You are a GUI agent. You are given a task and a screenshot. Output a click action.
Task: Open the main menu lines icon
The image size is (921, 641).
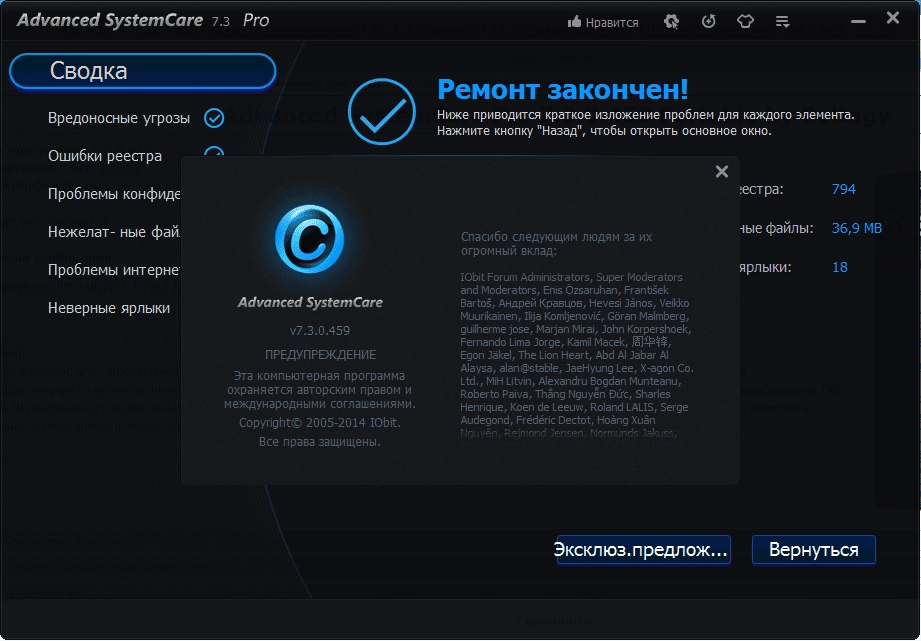782,22
